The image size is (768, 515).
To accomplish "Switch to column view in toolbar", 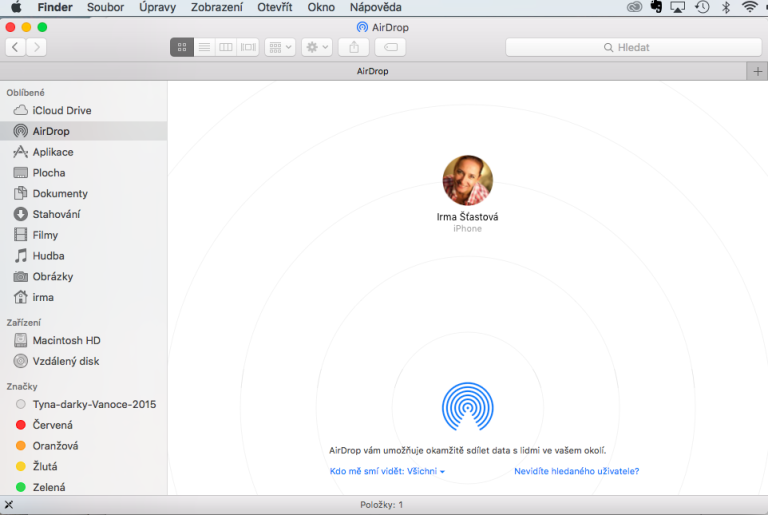I will [226, 47].
